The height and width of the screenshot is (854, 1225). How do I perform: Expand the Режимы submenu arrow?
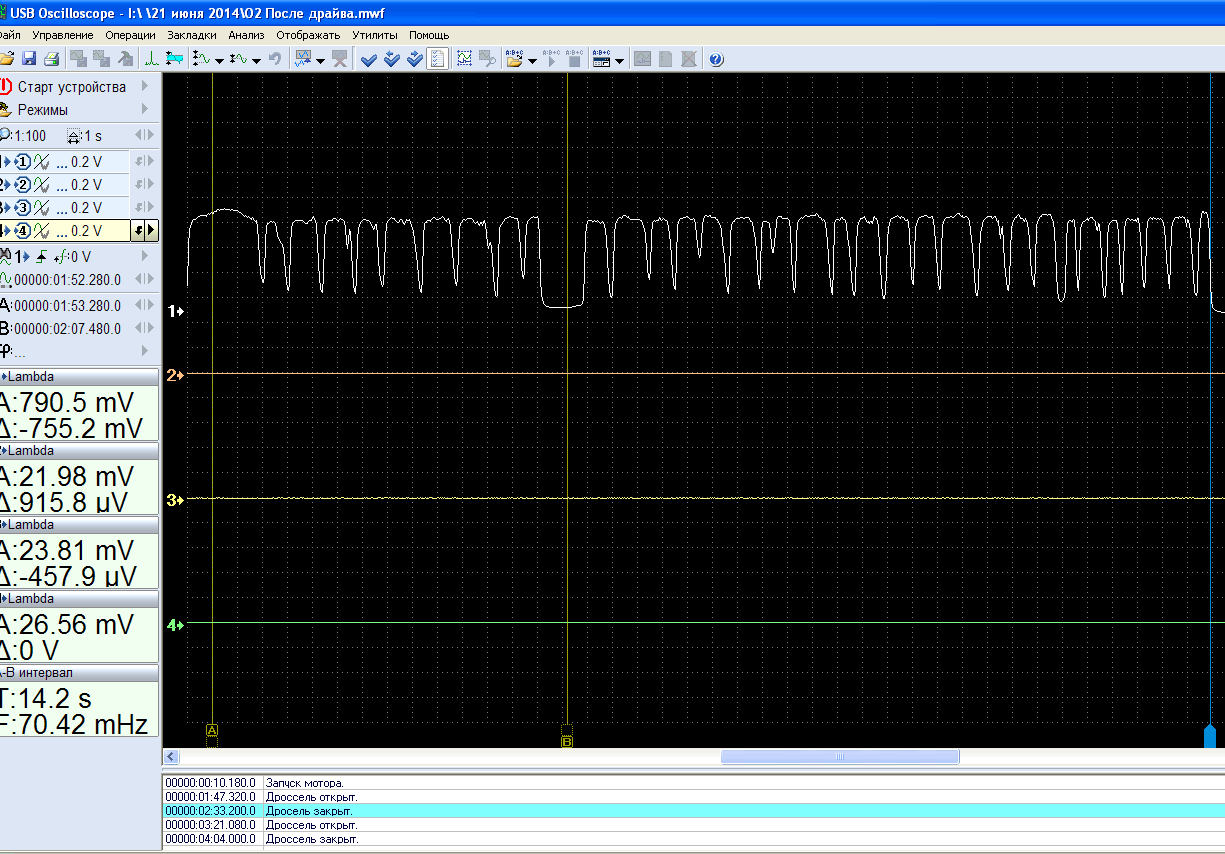[145, 110]
